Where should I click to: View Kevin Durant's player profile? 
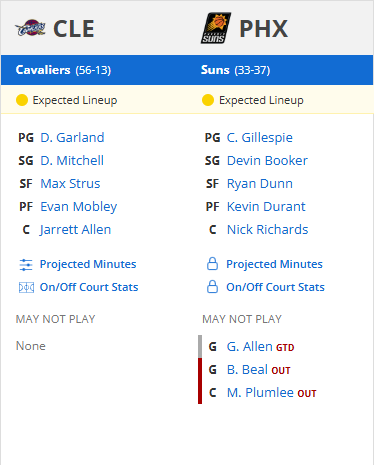266,207
